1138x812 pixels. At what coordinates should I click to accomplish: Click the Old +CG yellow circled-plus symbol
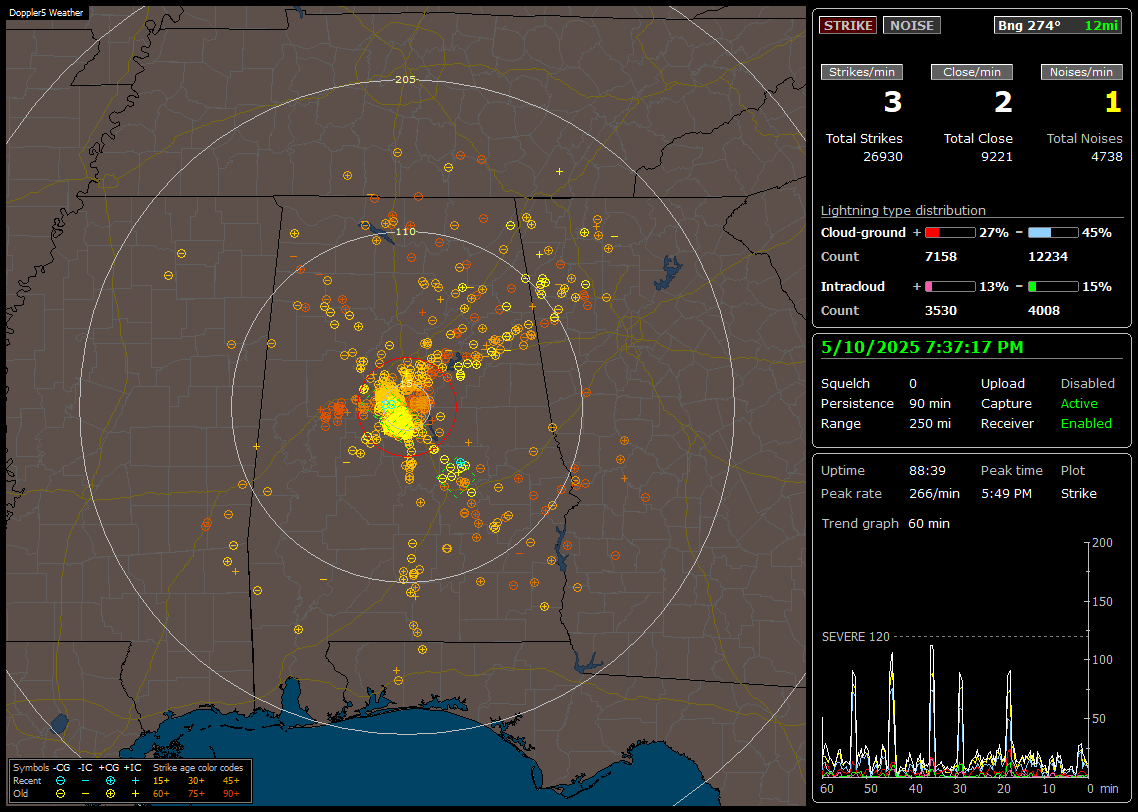110,793
